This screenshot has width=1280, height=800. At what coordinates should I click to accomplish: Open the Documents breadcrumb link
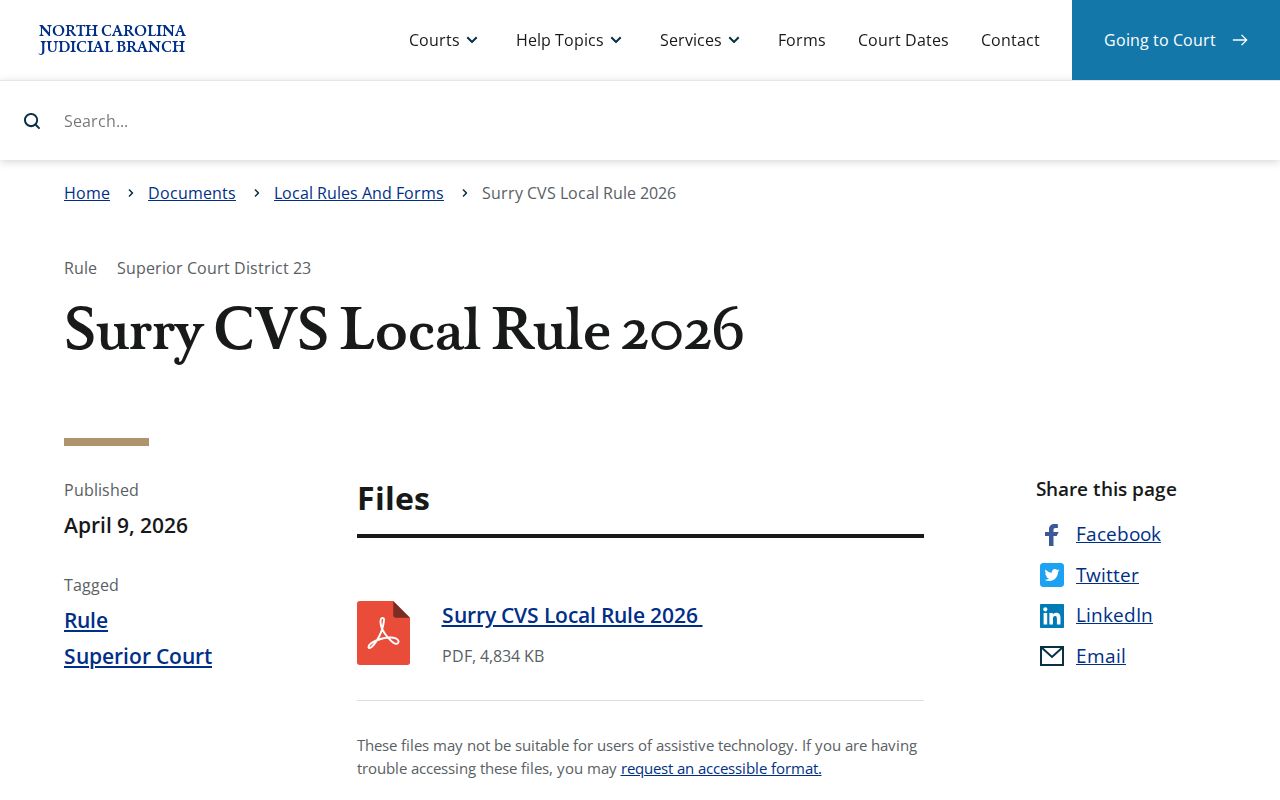[x=192, y=193]
